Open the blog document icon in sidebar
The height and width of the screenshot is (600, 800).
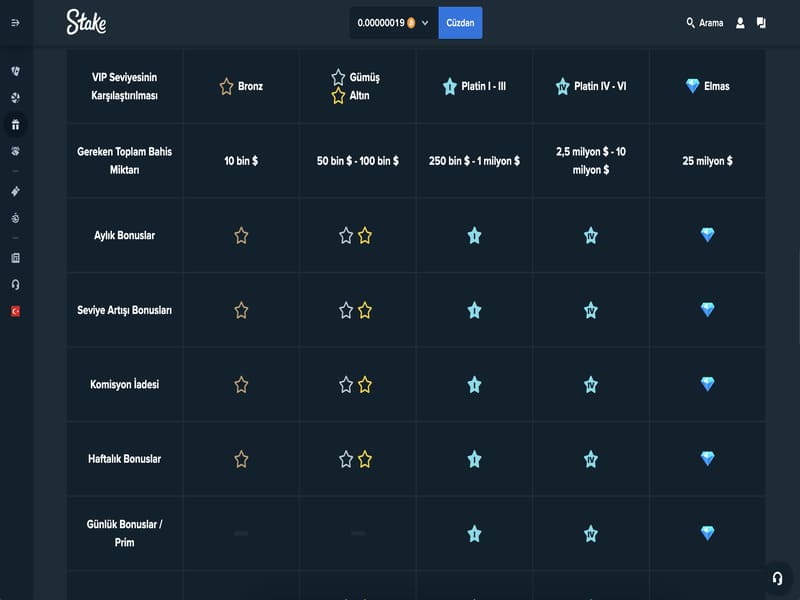click(x=15, y=257)
